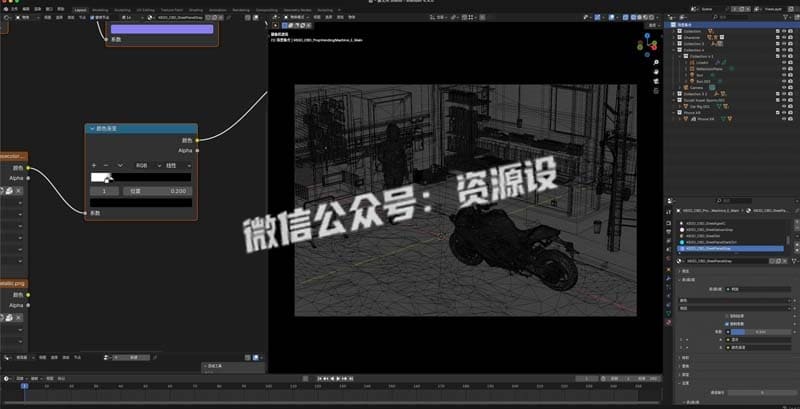Click the surface shader selector field
Viewport: 800px width, 409px height.
coord(758,289)
